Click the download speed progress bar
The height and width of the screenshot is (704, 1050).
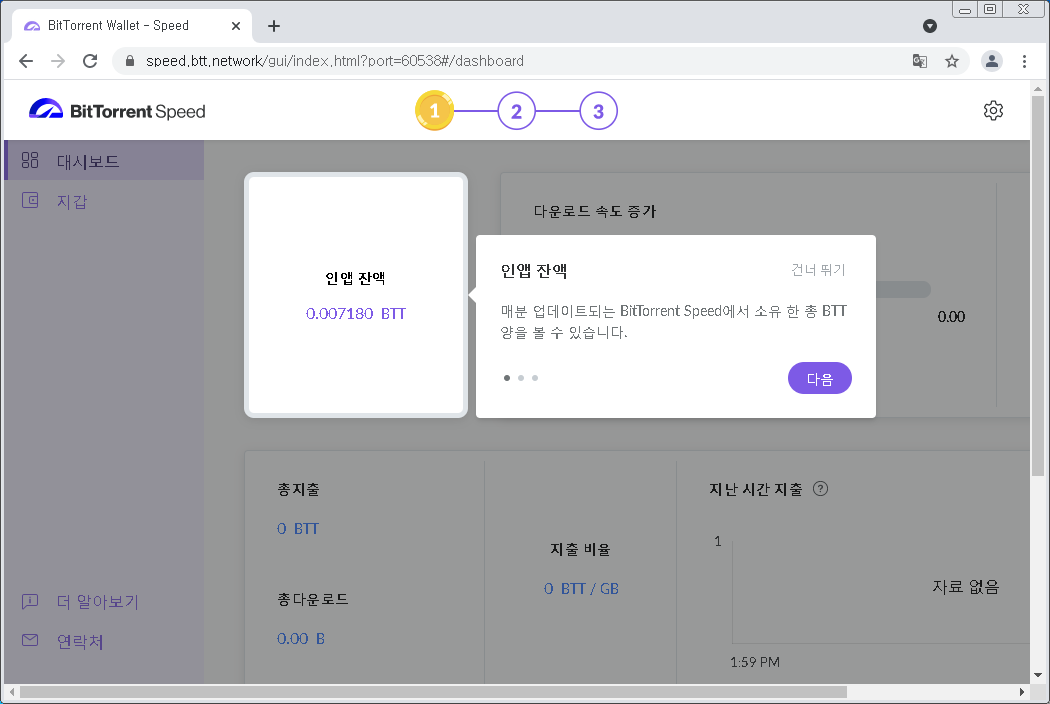tap(903, 289)
